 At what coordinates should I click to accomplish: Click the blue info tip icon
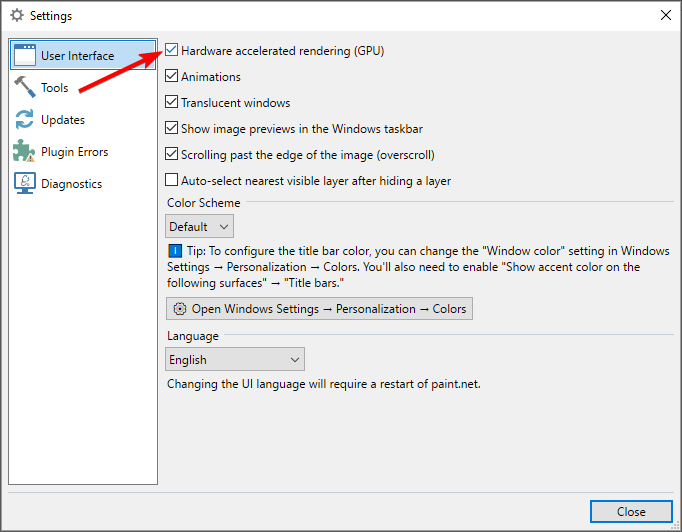pos(175,251)
